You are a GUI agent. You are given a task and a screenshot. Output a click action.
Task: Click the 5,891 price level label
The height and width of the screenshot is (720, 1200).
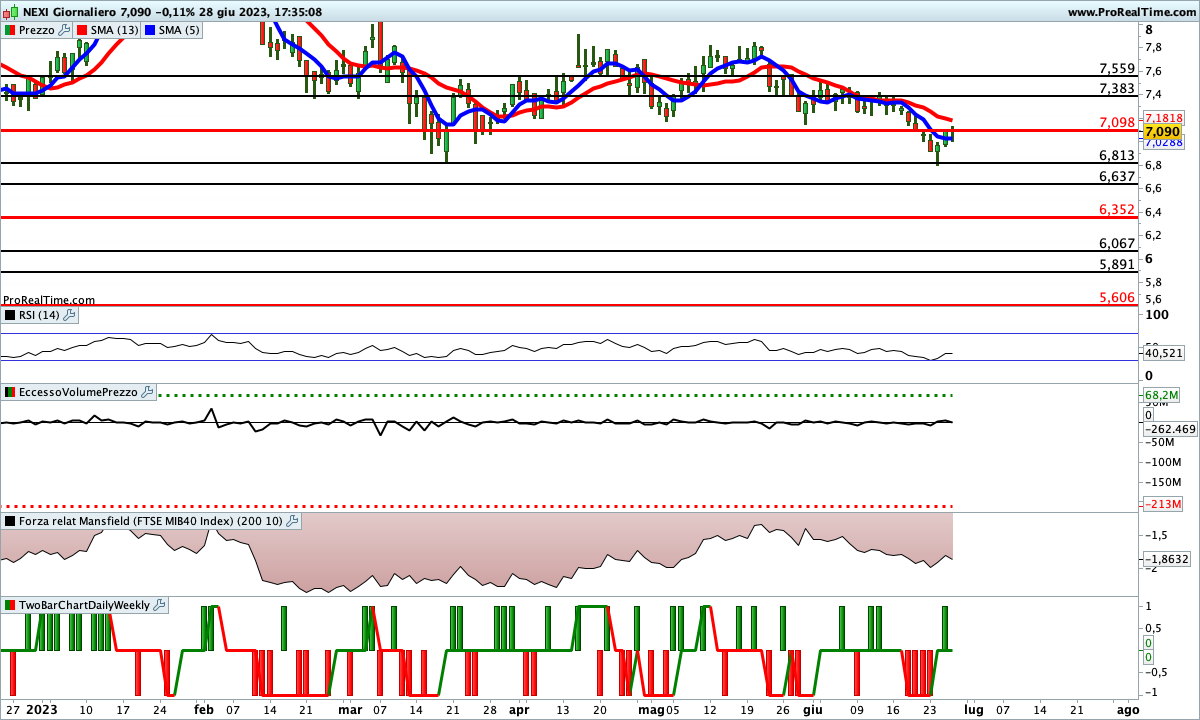click(x=1117, y=265)
